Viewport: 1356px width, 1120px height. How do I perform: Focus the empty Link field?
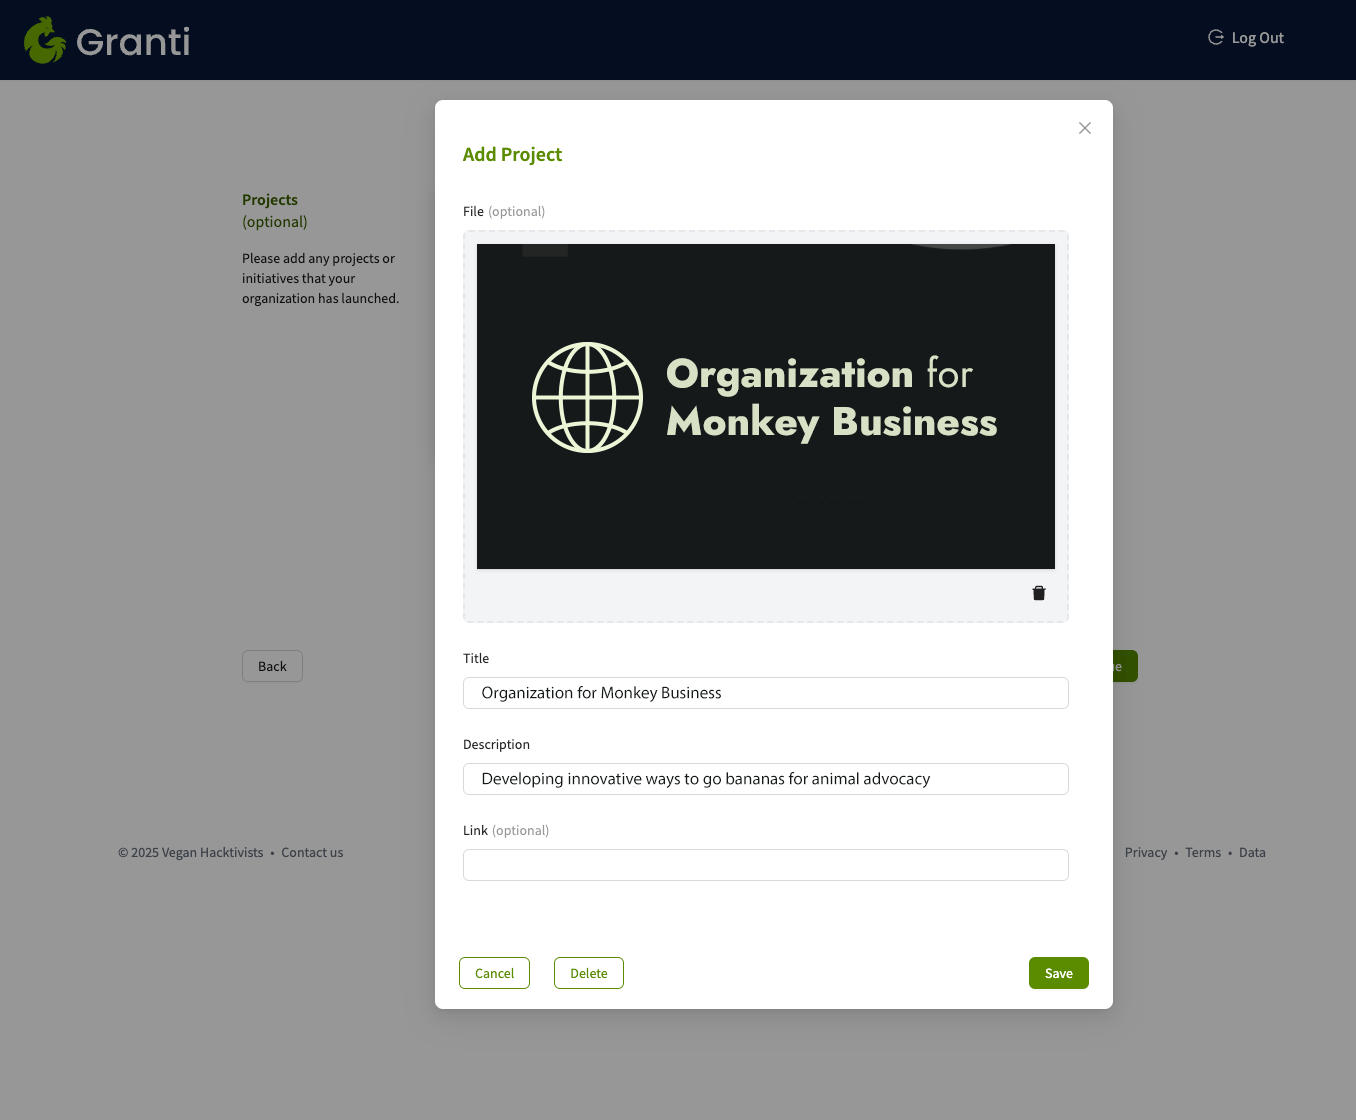(765, 864)
